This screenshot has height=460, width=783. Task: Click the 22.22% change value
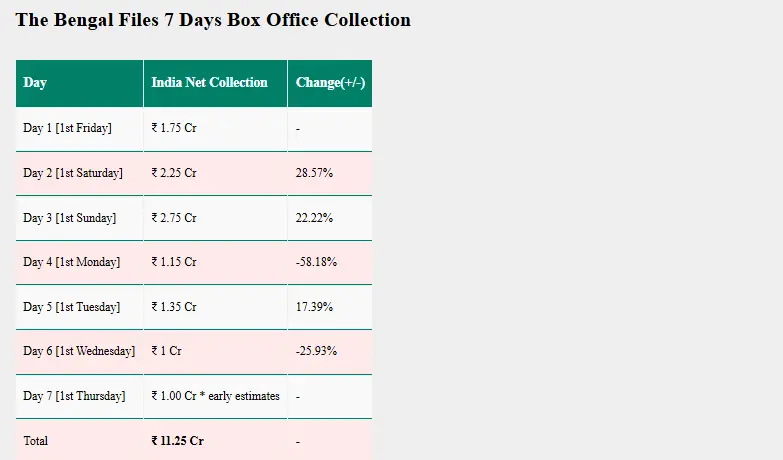coord(314,218)
